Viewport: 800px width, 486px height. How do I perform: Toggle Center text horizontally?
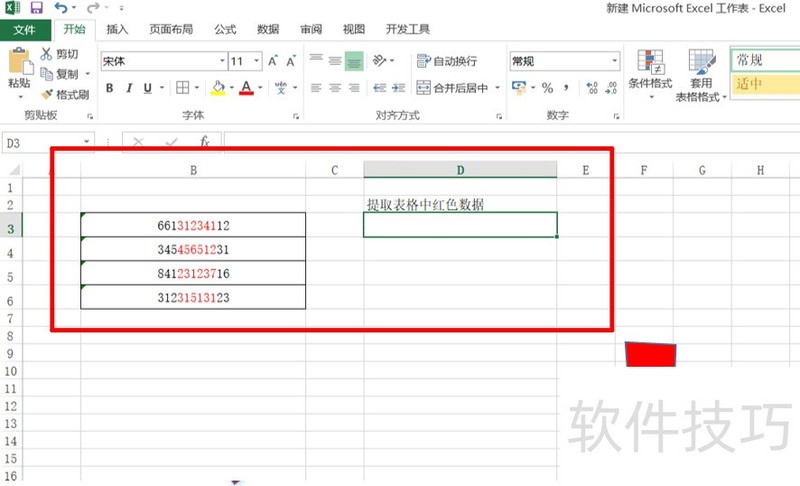click(x=335, y=88)
